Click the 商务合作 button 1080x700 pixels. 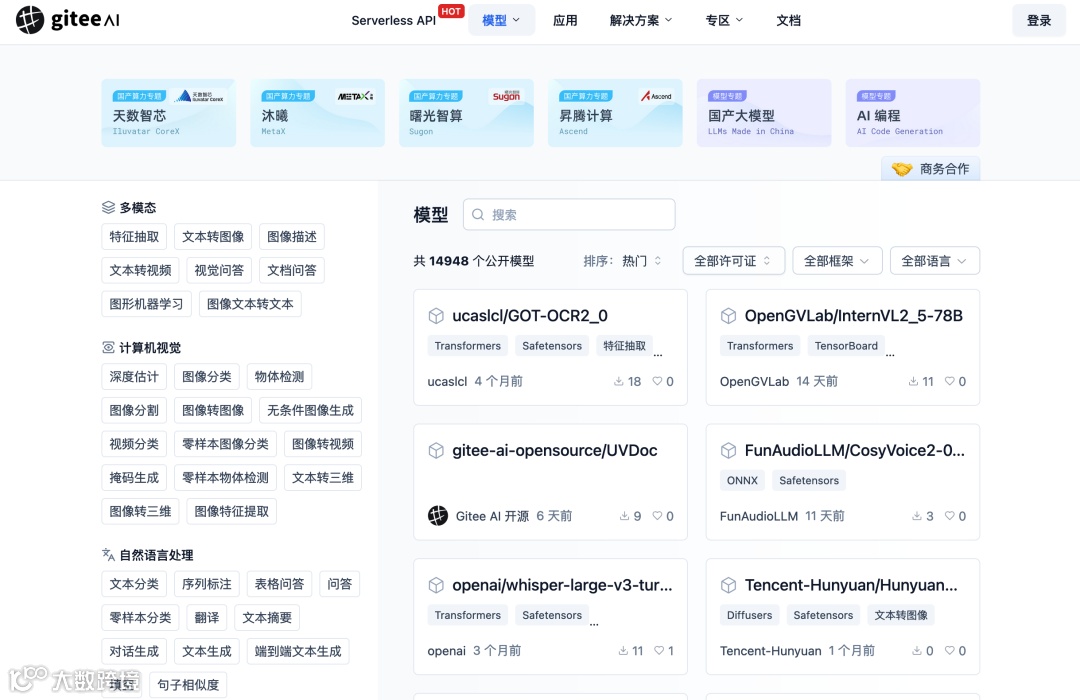click(931, 169)
